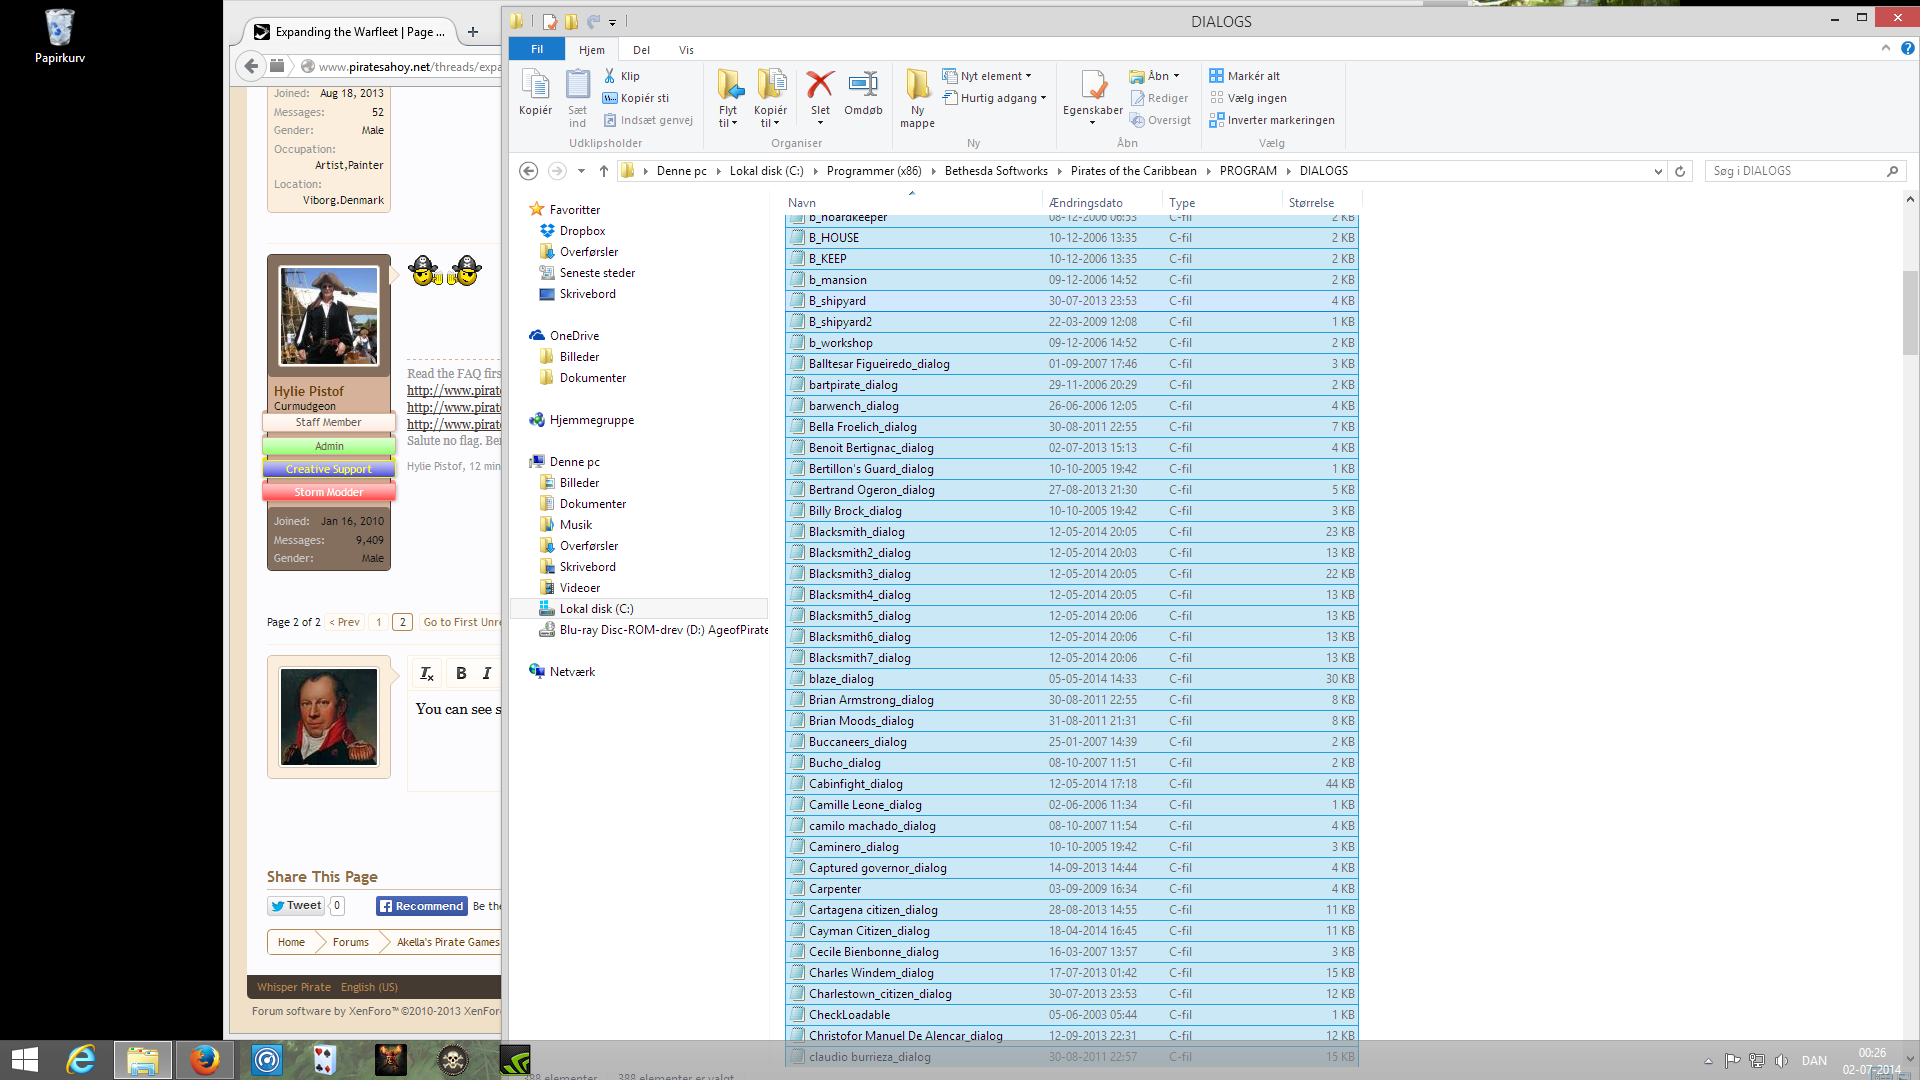Click Vælg ingen to deselect
The image size is (1920, 1080).
[x=1248, y=98]
